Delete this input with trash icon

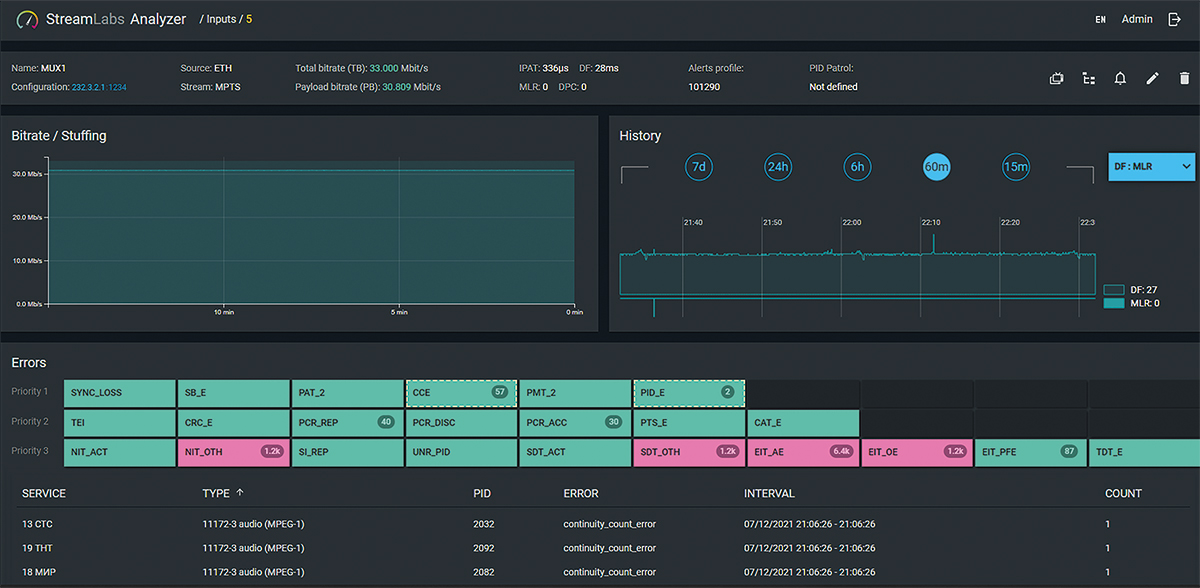click(x=1185, y=78)
